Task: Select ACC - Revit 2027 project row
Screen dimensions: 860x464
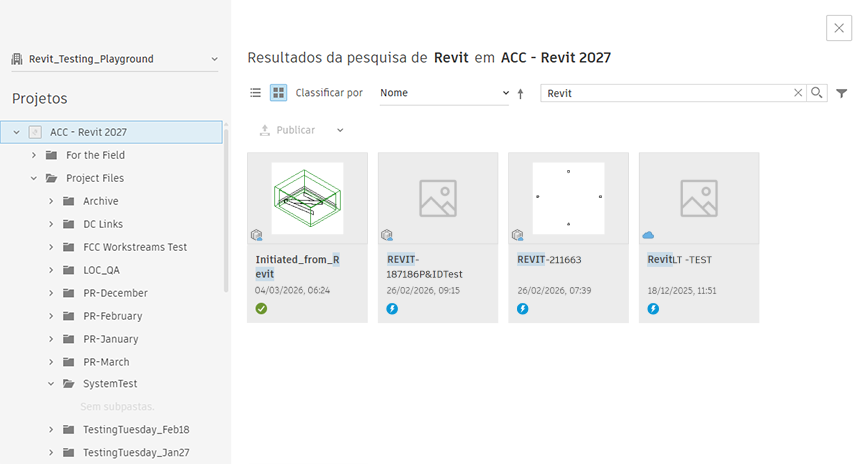Action: click(111, 132)
